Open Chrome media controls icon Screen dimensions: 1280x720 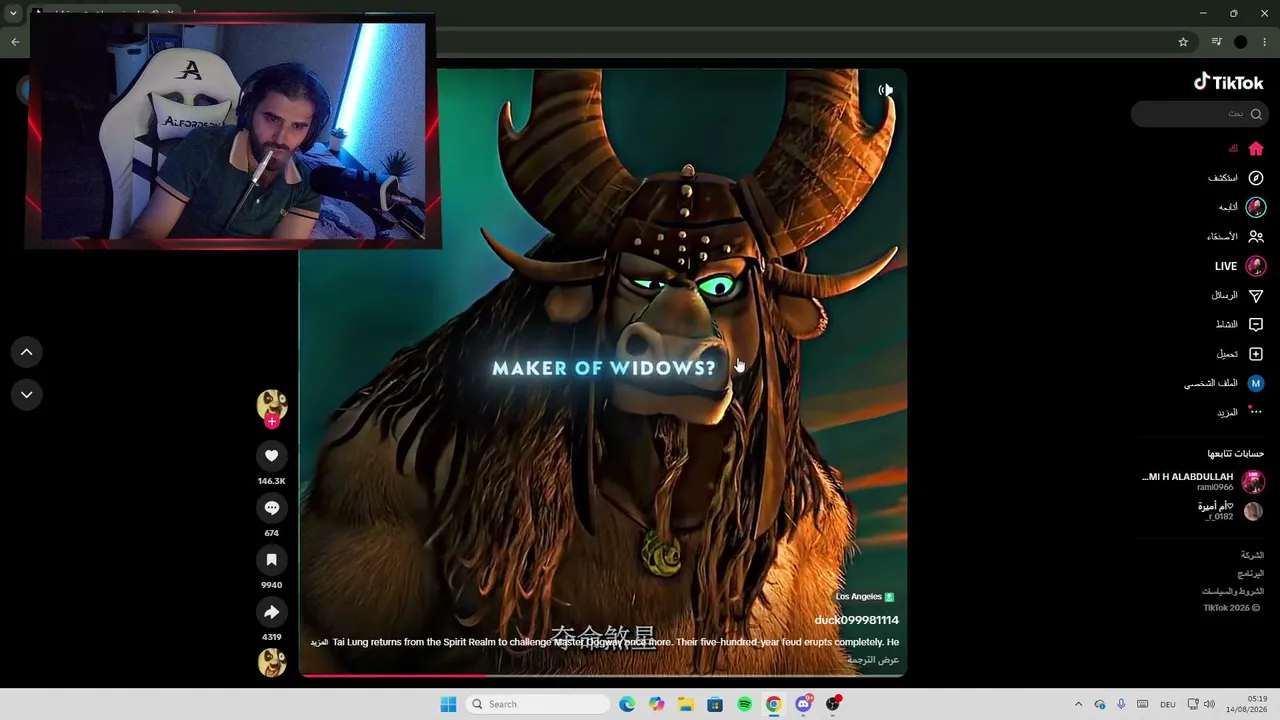coord(1216,42)
